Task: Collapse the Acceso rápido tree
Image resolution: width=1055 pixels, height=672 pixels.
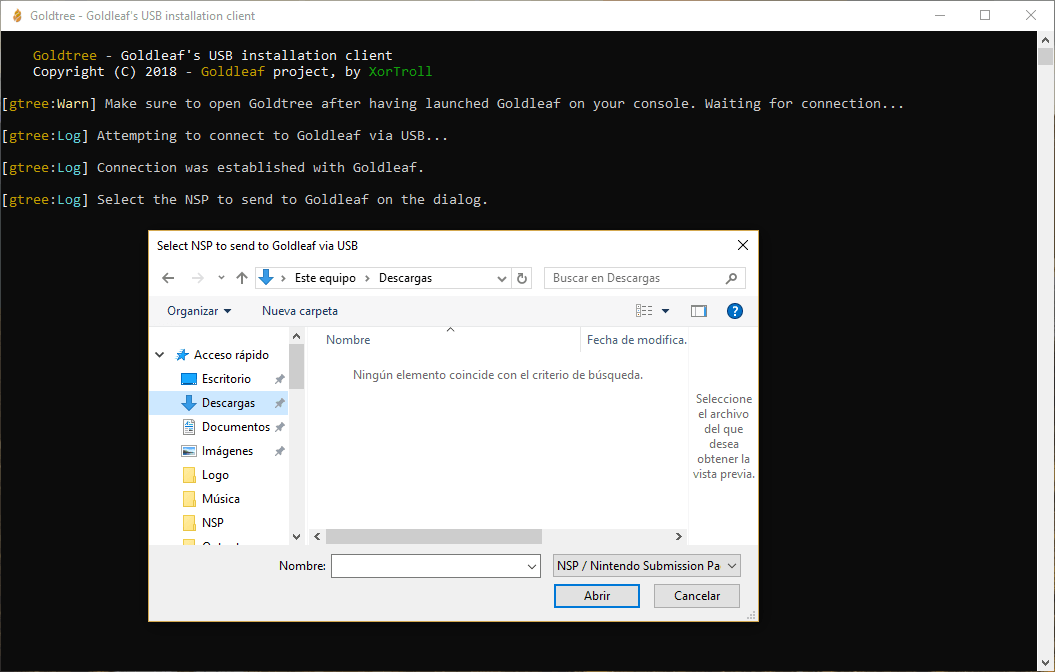Action: coord(159,354)
